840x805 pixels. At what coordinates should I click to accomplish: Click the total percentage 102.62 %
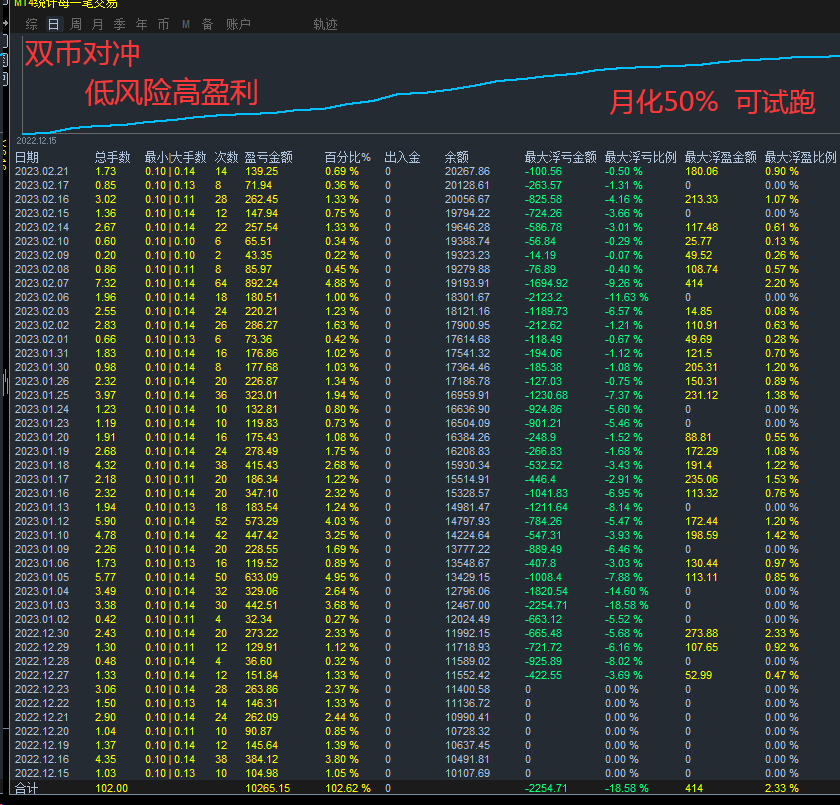348,788
